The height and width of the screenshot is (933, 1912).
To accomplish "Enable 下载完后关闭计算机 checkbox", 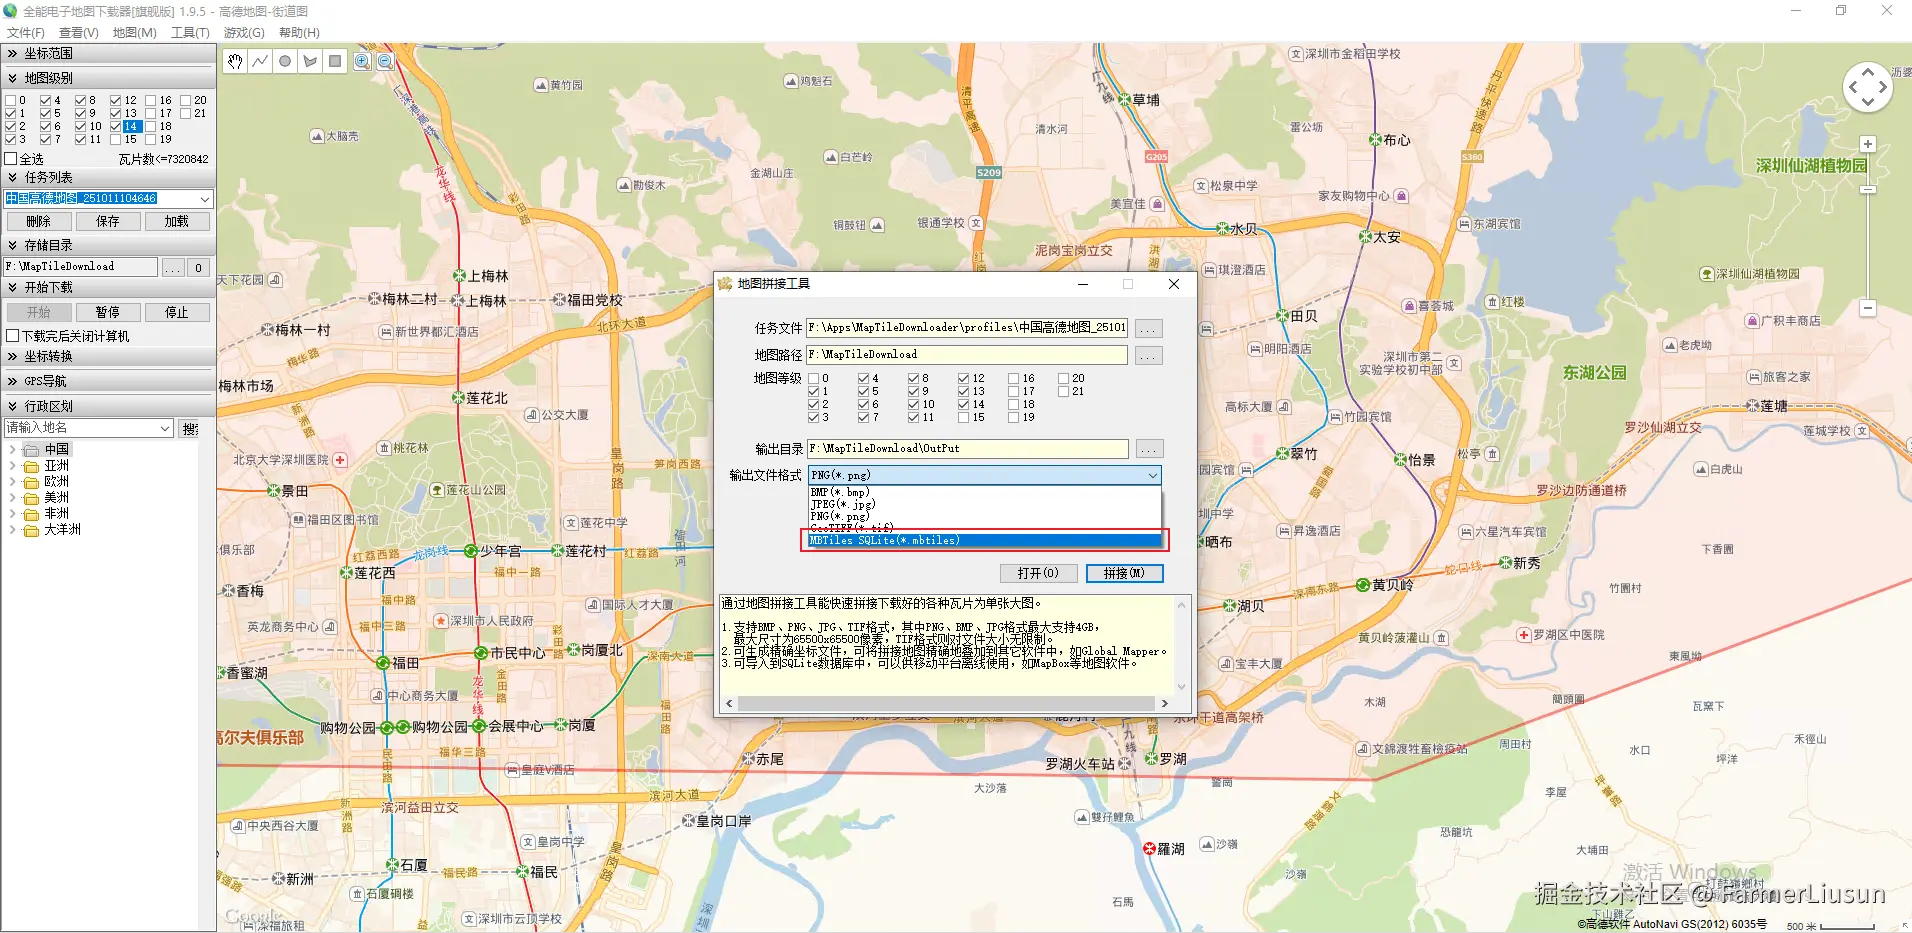I will click(x=13, y=336).
